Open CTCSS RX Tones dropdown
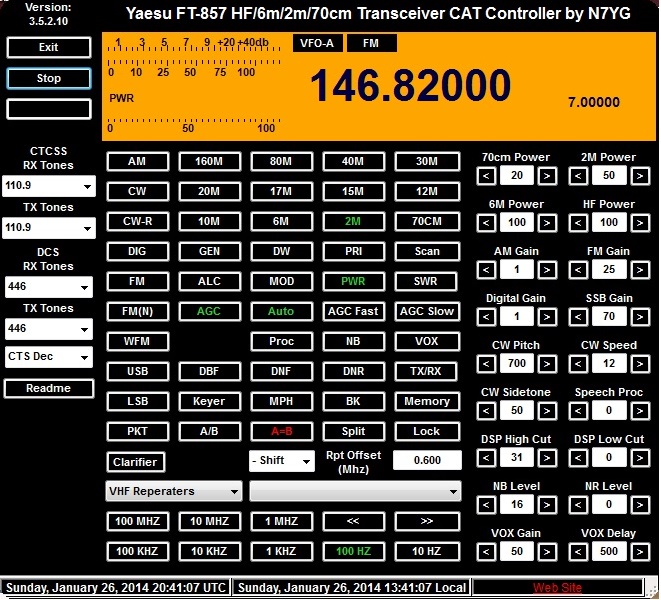The image size is (661, 600). pyautogui.click(x=48, y=186)
